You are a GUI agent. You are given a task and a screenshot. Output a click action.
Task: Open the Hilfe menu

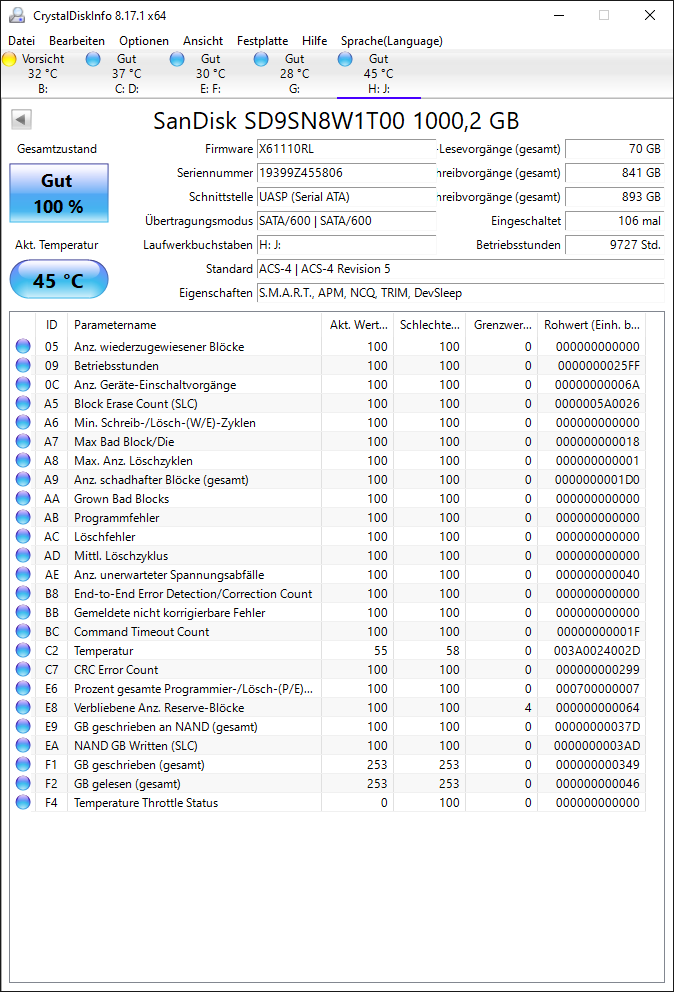315,40
